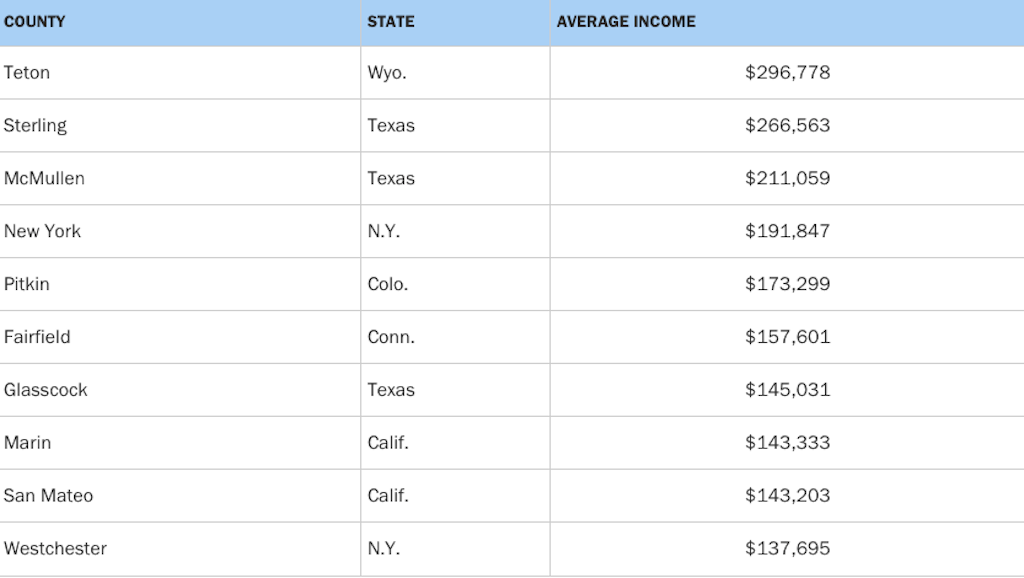
Task: Click the Pitkin county name
Action: [27, 285]
